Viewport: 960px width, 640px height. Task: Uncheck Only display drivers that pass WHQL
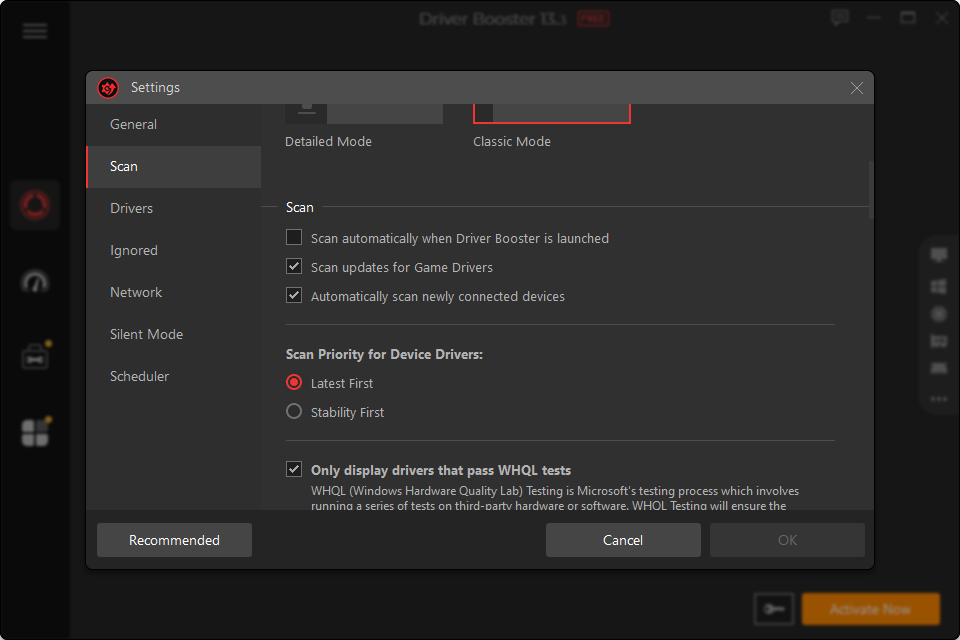[294, 470]
